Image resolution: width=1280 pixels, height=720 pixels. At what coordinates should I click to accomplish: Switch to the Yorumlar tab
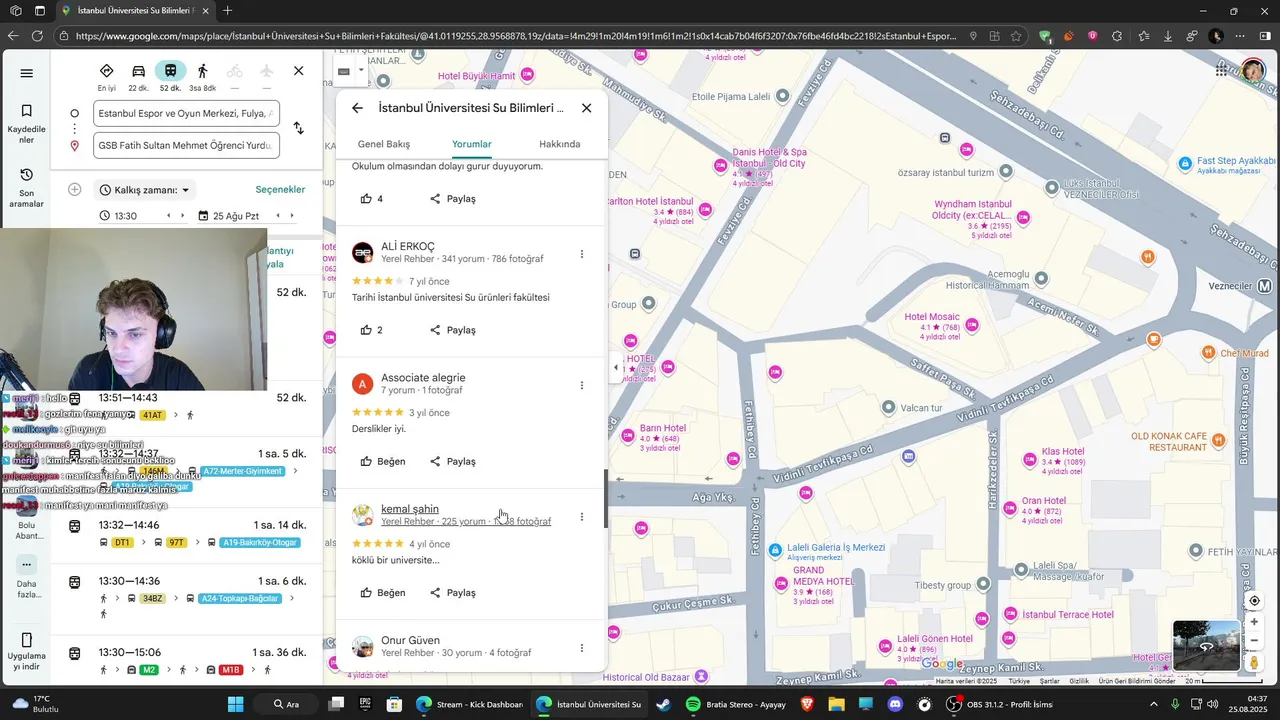click(x=471, y=144)
